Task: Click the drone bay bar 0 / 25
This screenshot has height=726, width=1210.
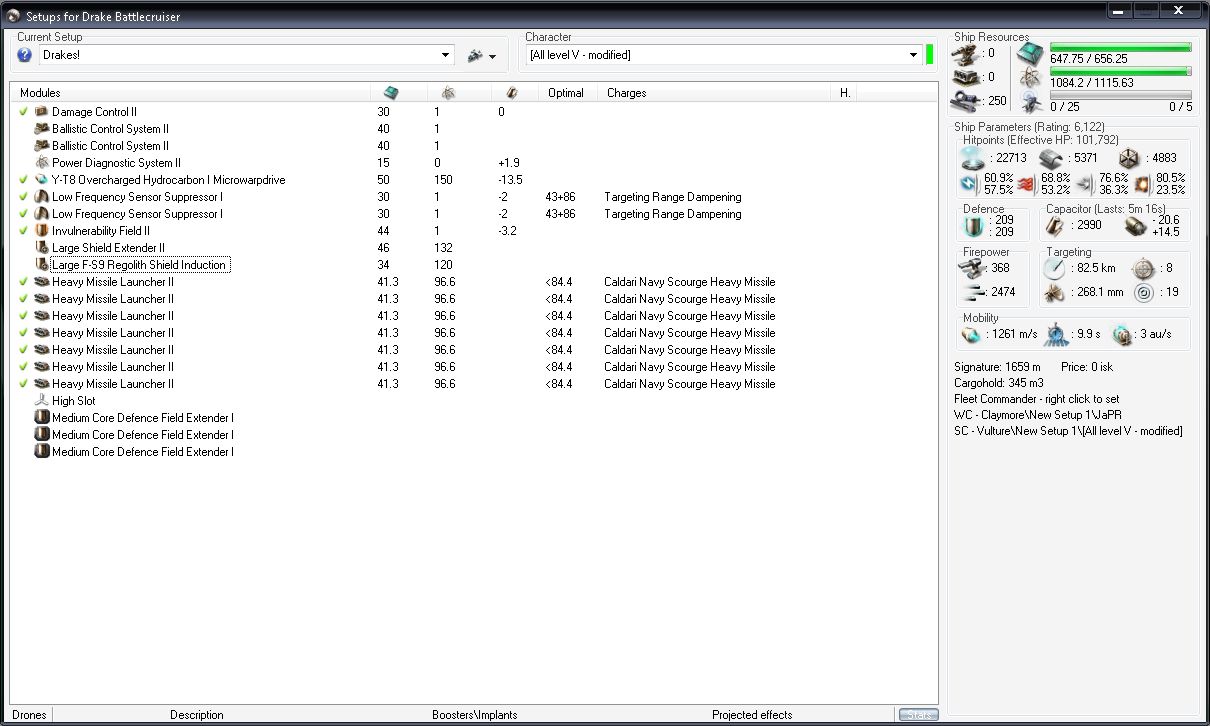Action: (1120, 95)
